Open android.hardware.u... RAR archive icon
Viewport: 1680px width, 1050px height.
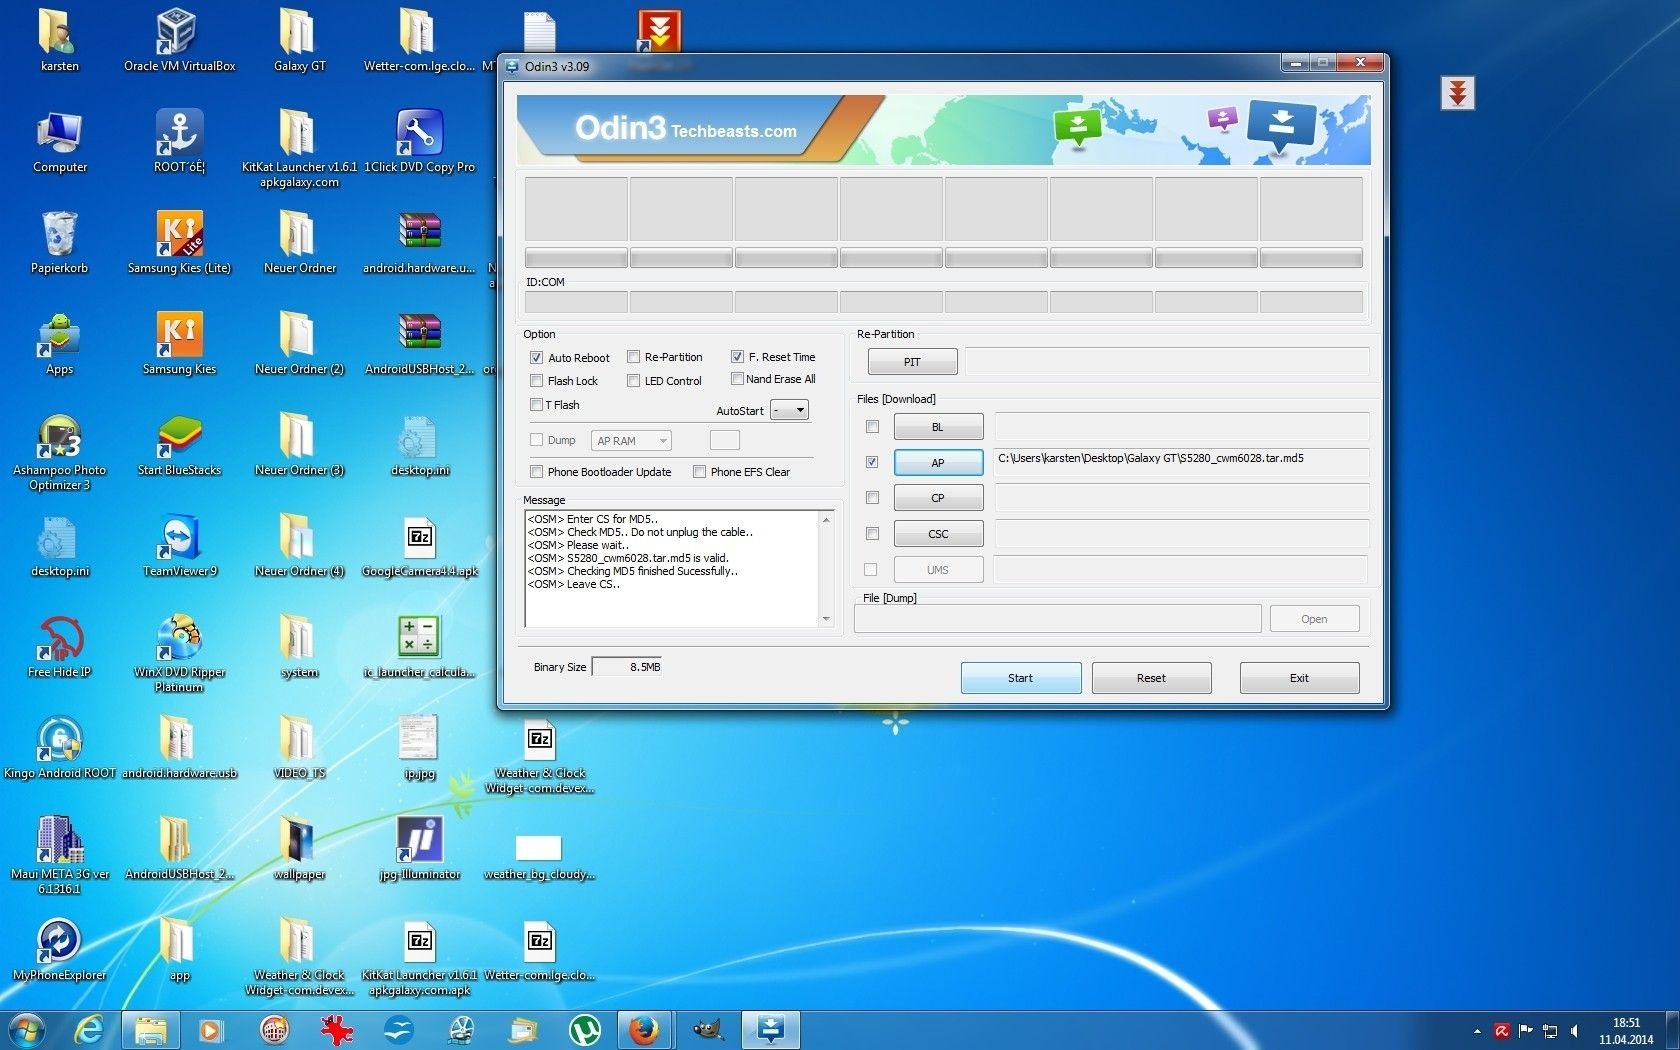point(419,242)
